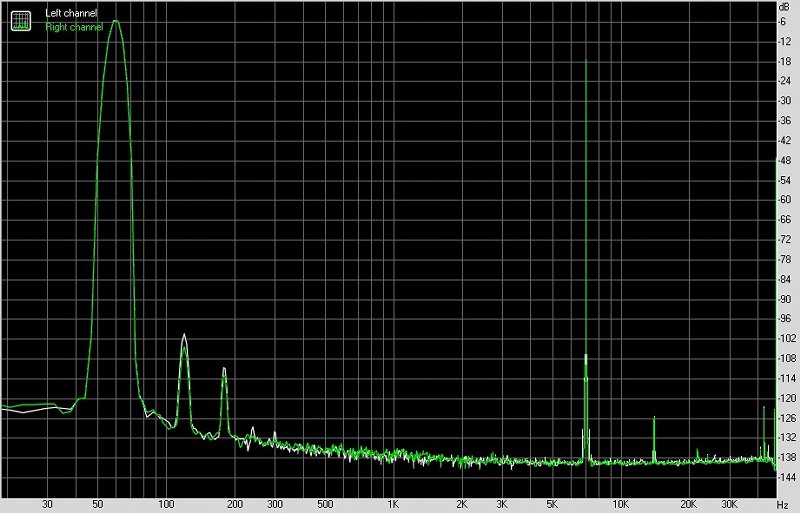This screenshot has height=513, width=800.
Task: Click the 1K frequency axis label
Action: click(393, 505)
